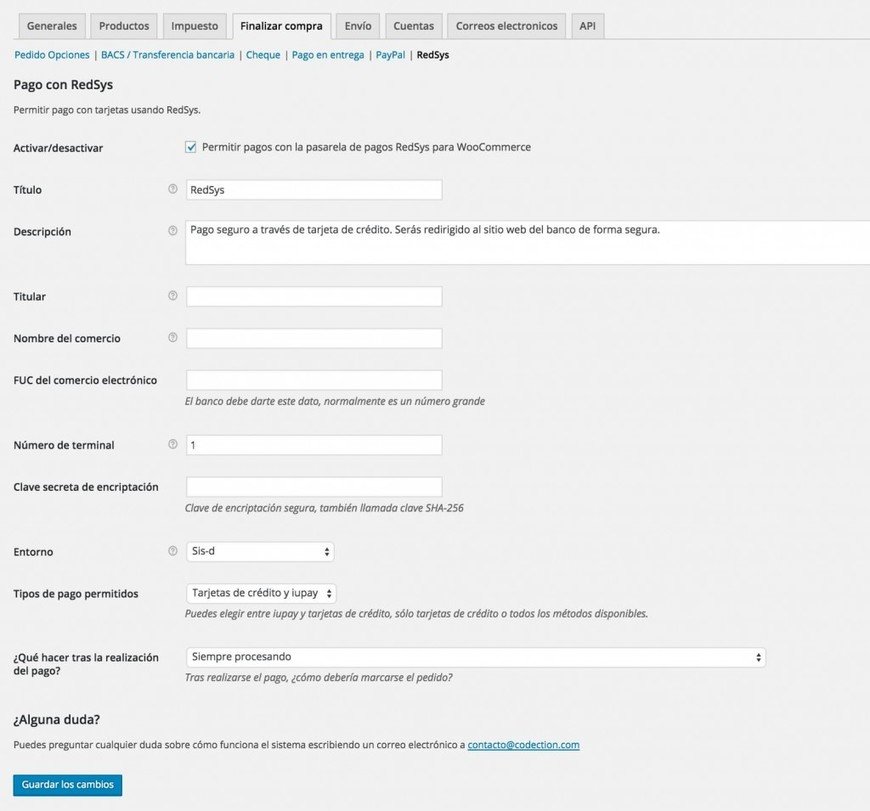Click into the Descripción textarea
This screenshot has height=811, width=870.
[x=528, y=242]
